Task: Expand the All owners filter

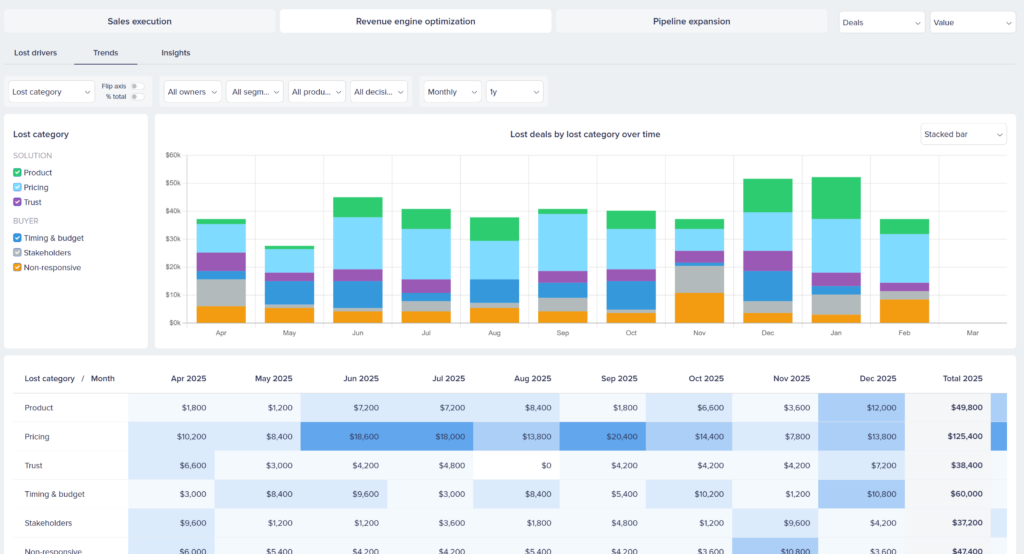Action: [193, 92]
